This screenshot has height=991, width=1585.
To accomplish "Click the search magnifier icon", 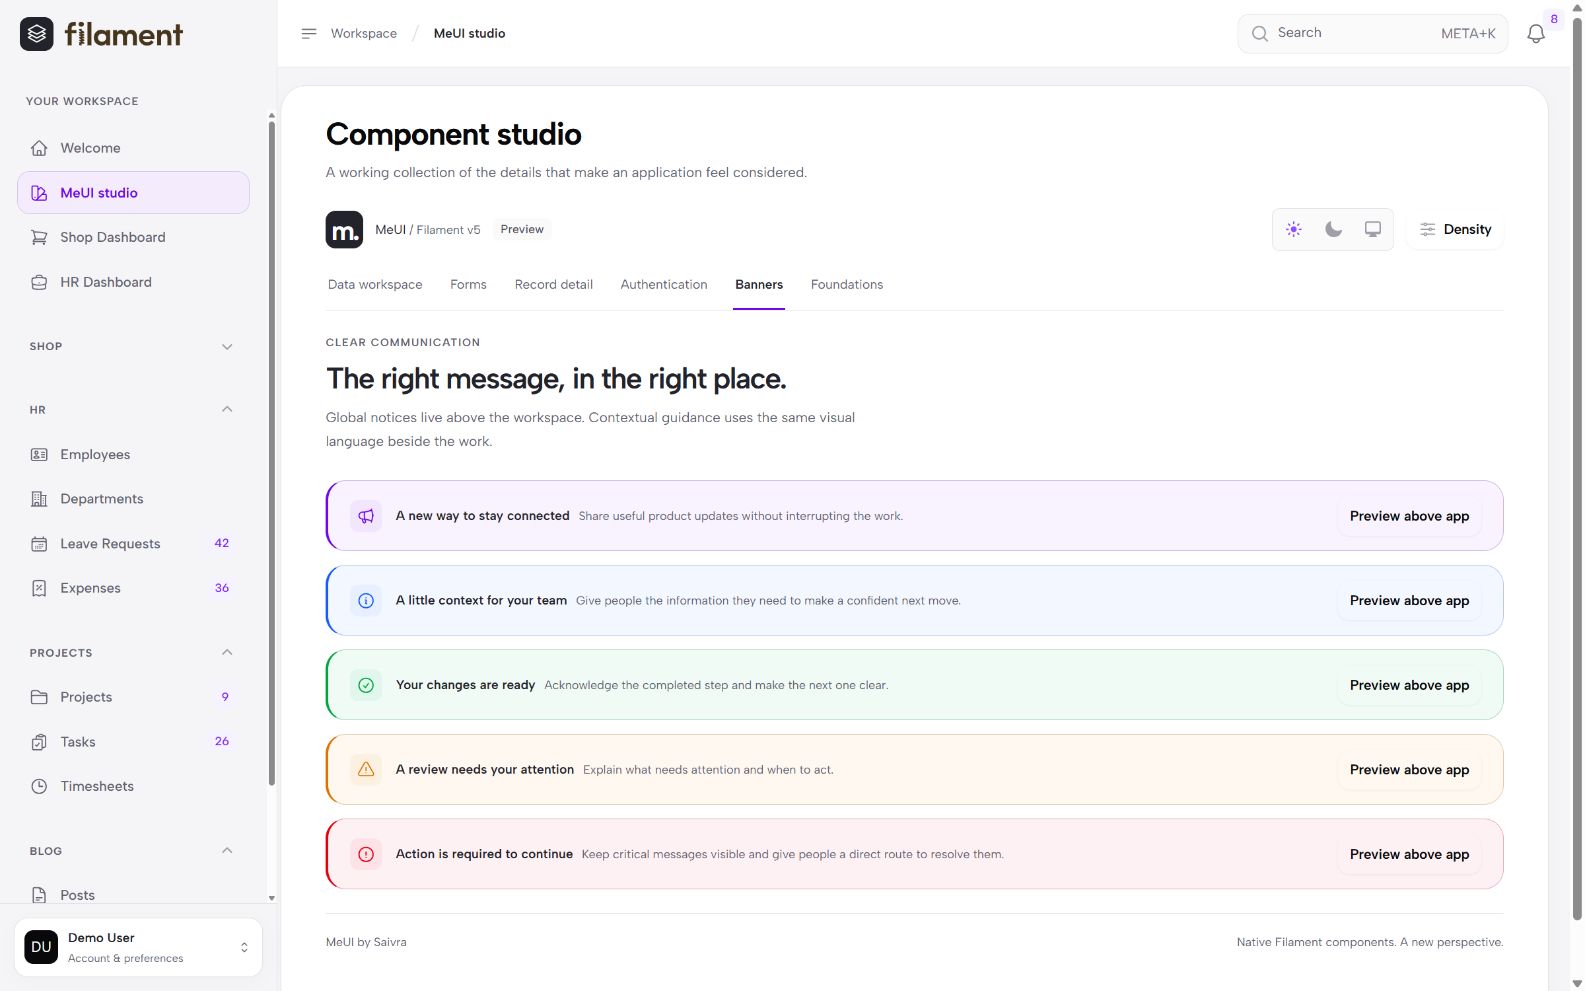I will point(1260,33).
